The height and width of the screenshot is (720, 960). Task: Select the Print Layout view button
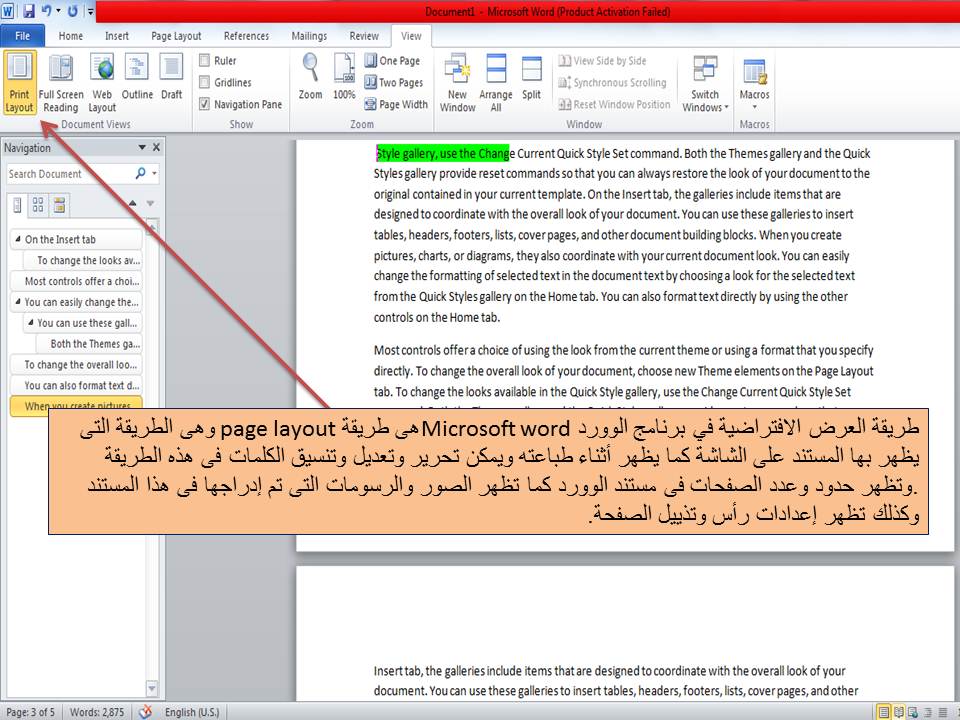coord(20,83)
